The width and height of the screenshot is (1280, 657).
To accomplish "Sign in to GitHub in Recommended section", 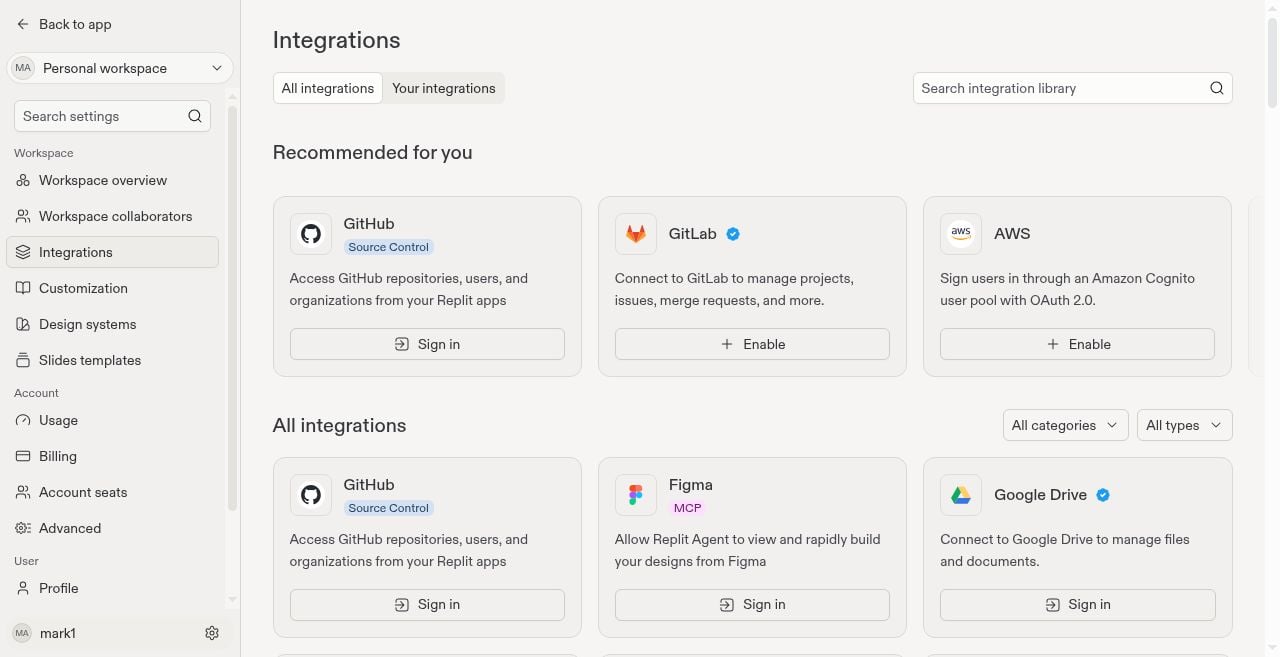I will [427, 344].
